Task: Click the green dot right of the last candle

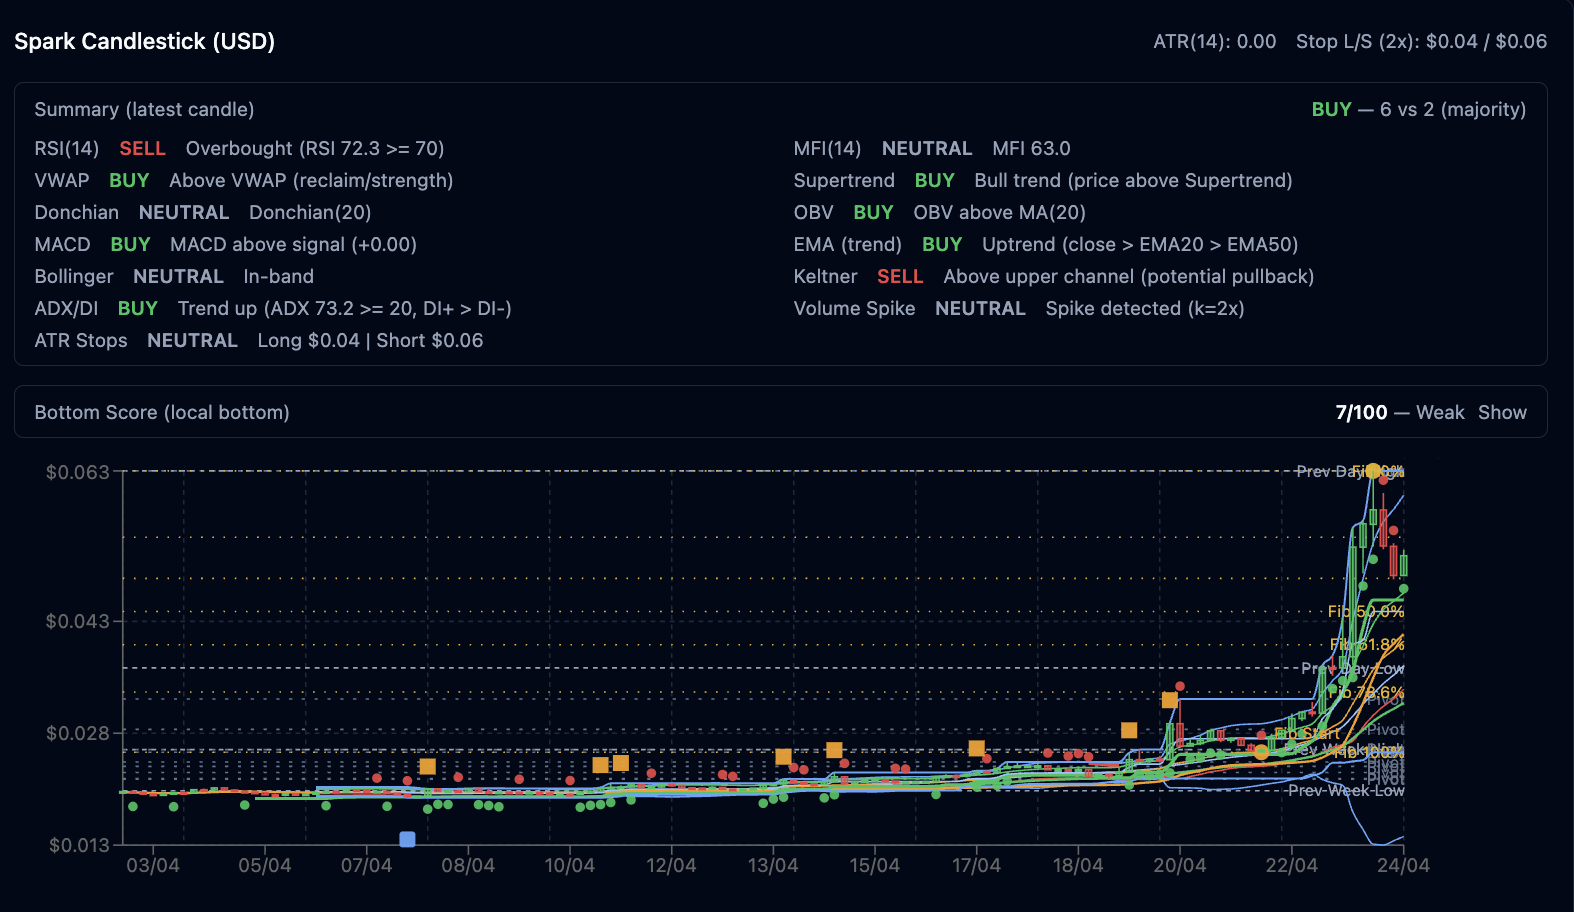Action: coord(1404,589)
